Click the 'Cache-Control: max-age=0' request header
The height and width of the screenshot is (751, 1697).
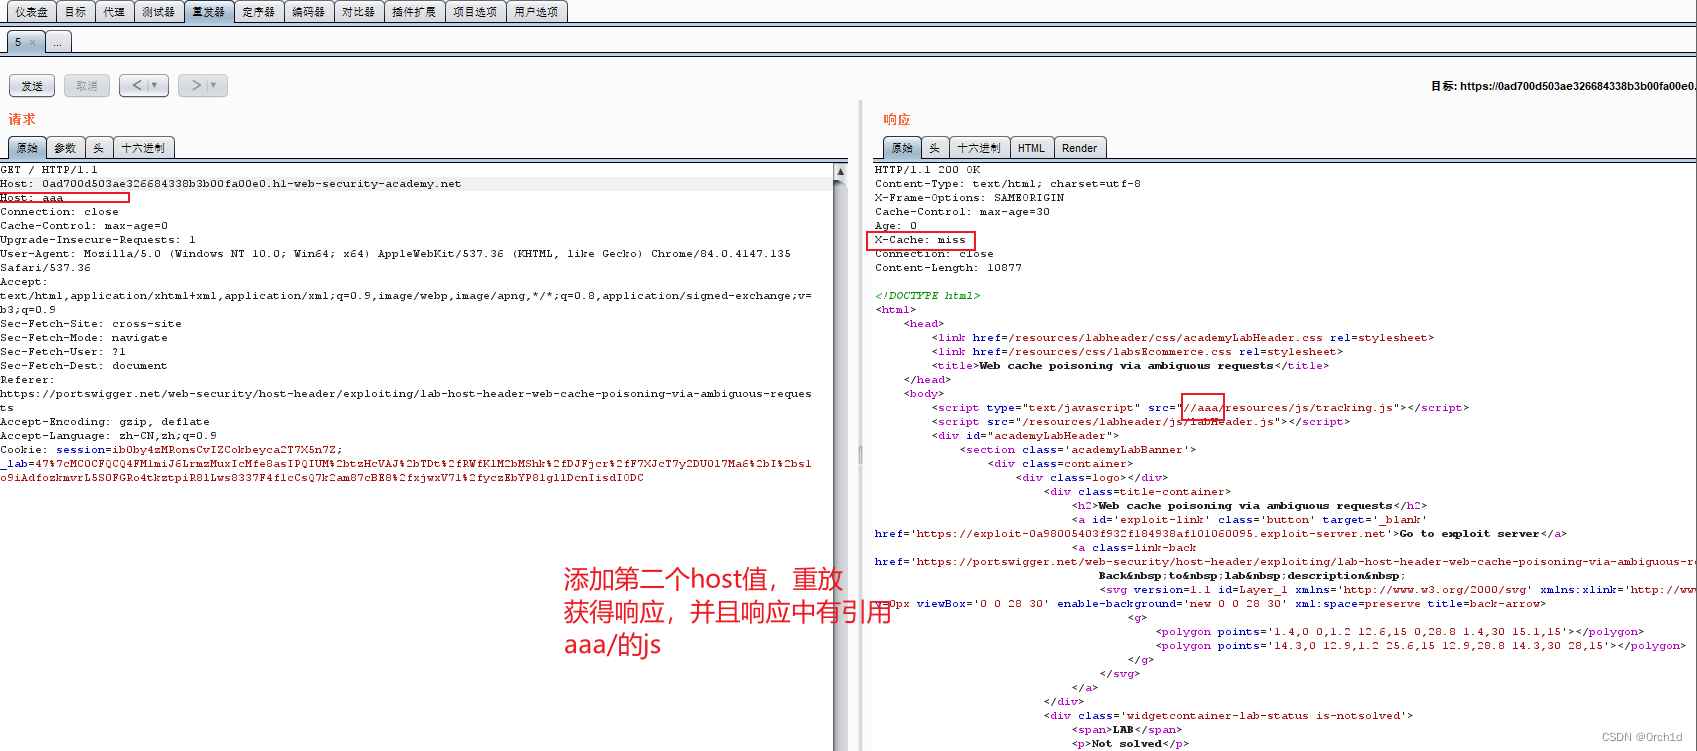click(84, 226)
